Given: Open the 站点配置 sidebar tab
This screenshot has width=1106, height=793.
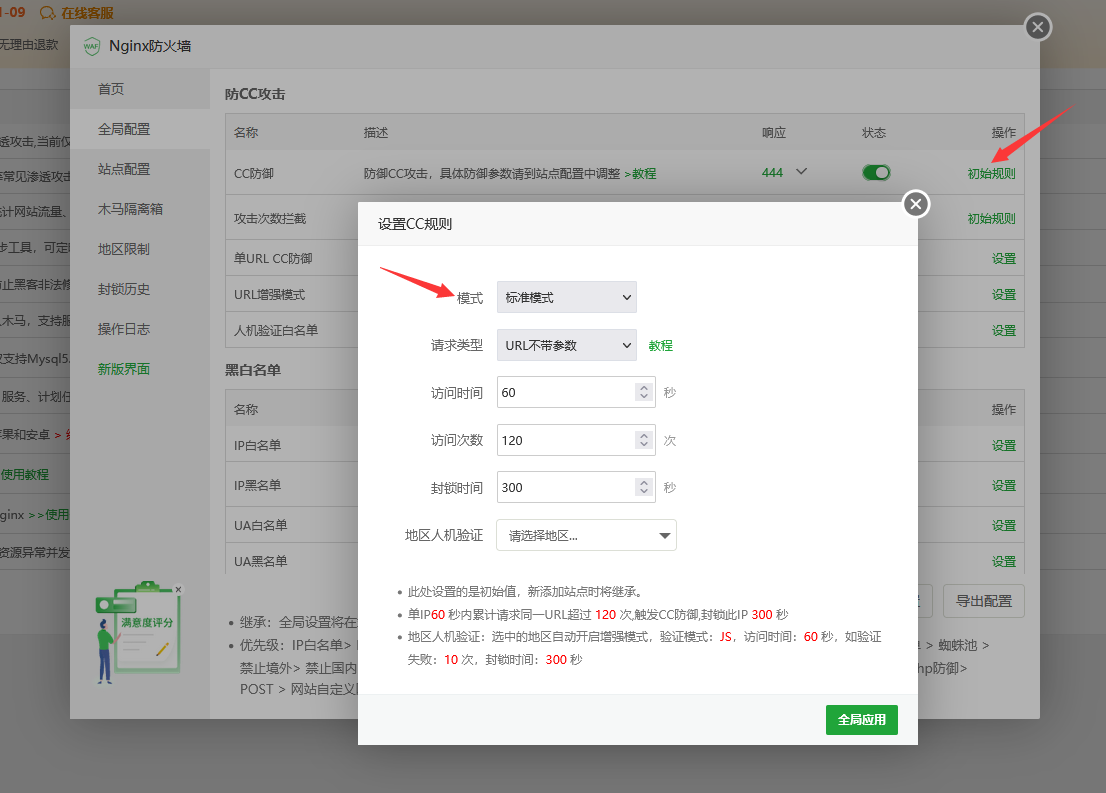Looking at the screenshot, I should (140, 169).
